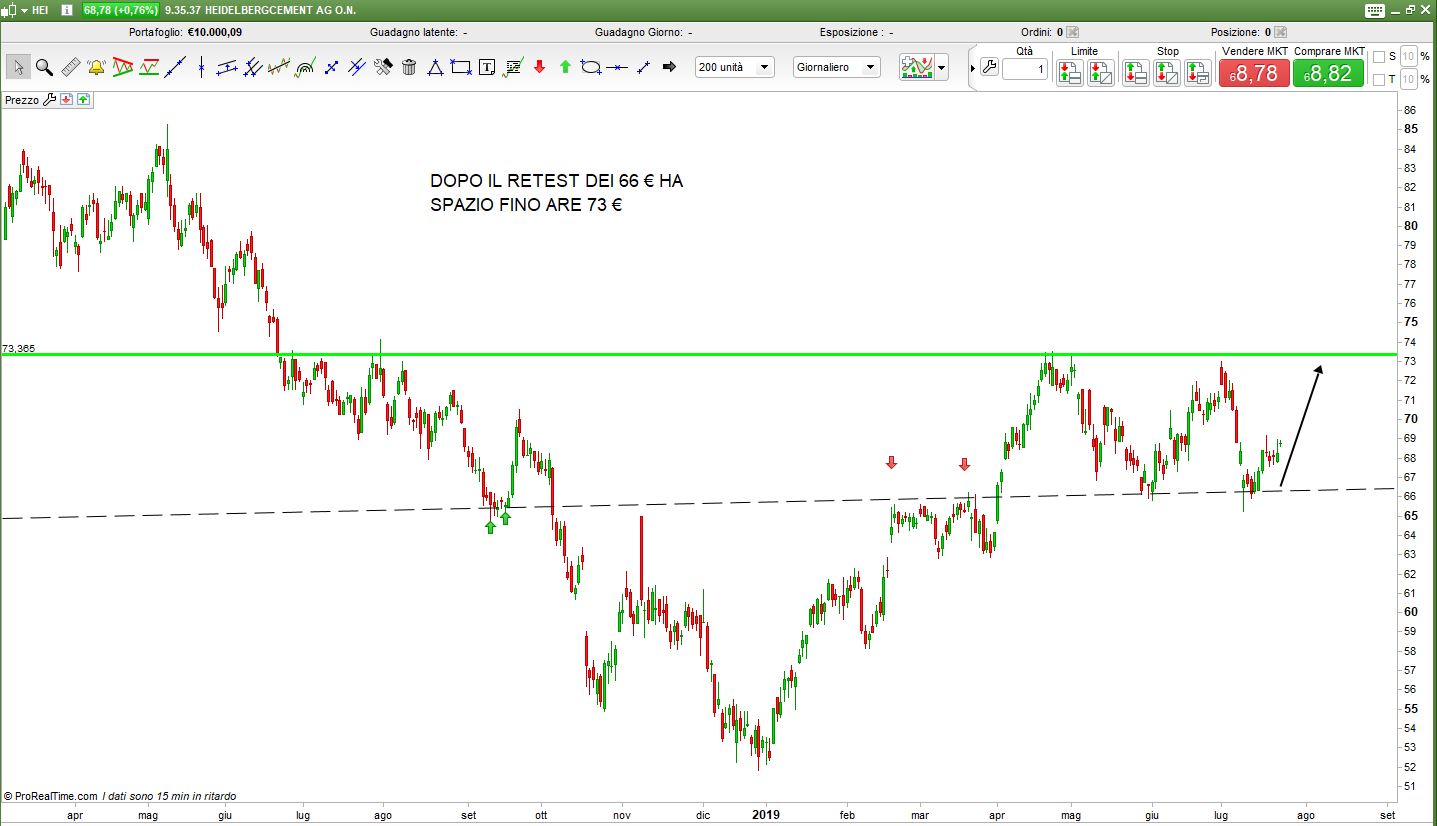Open the alert bell tool
Image resolution: width=1437 pixels, height=826 pixels.
[x=96, y=67]
